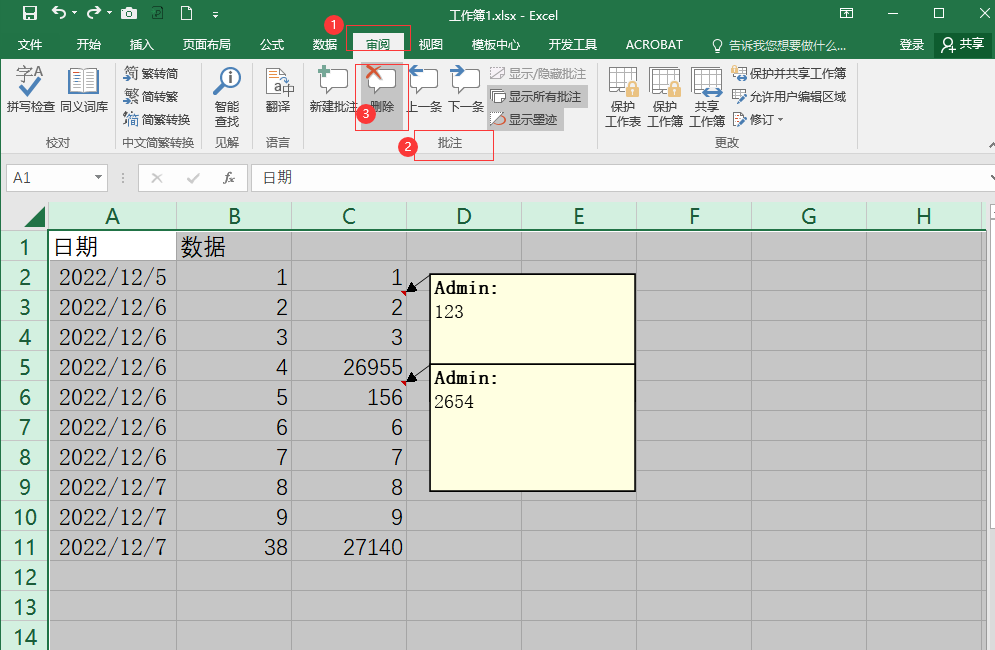Viewport: 995px width, 650px height.
Task: Create a new blank document icon
Action: [x=187, y=13]
